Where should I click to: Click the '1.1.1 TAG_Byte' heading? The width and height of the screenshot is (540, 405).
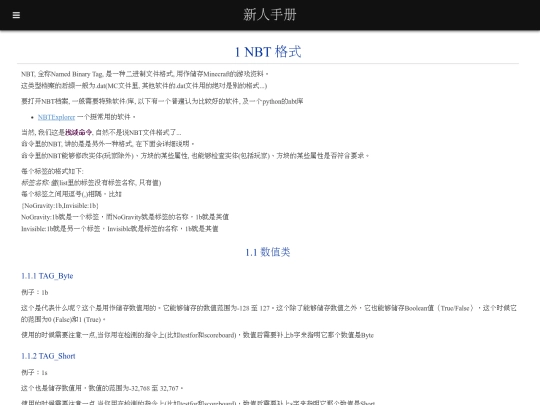[x=47, y=276]
